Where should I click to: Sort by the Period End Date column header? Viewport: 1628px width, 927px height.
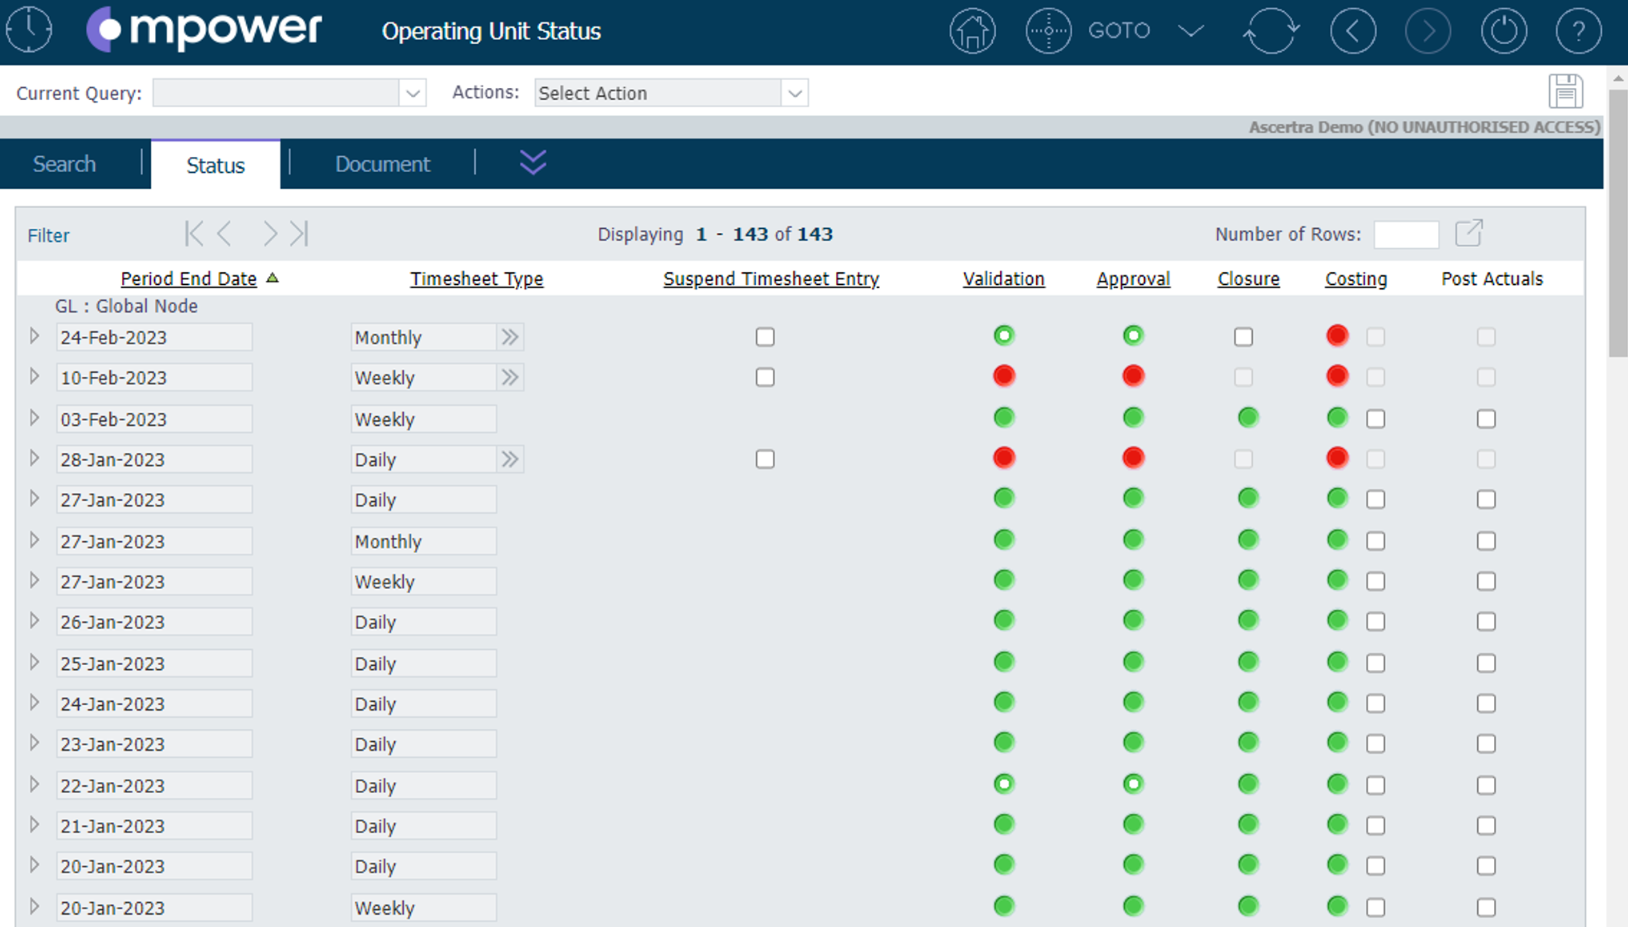click(x=188, y=278)
